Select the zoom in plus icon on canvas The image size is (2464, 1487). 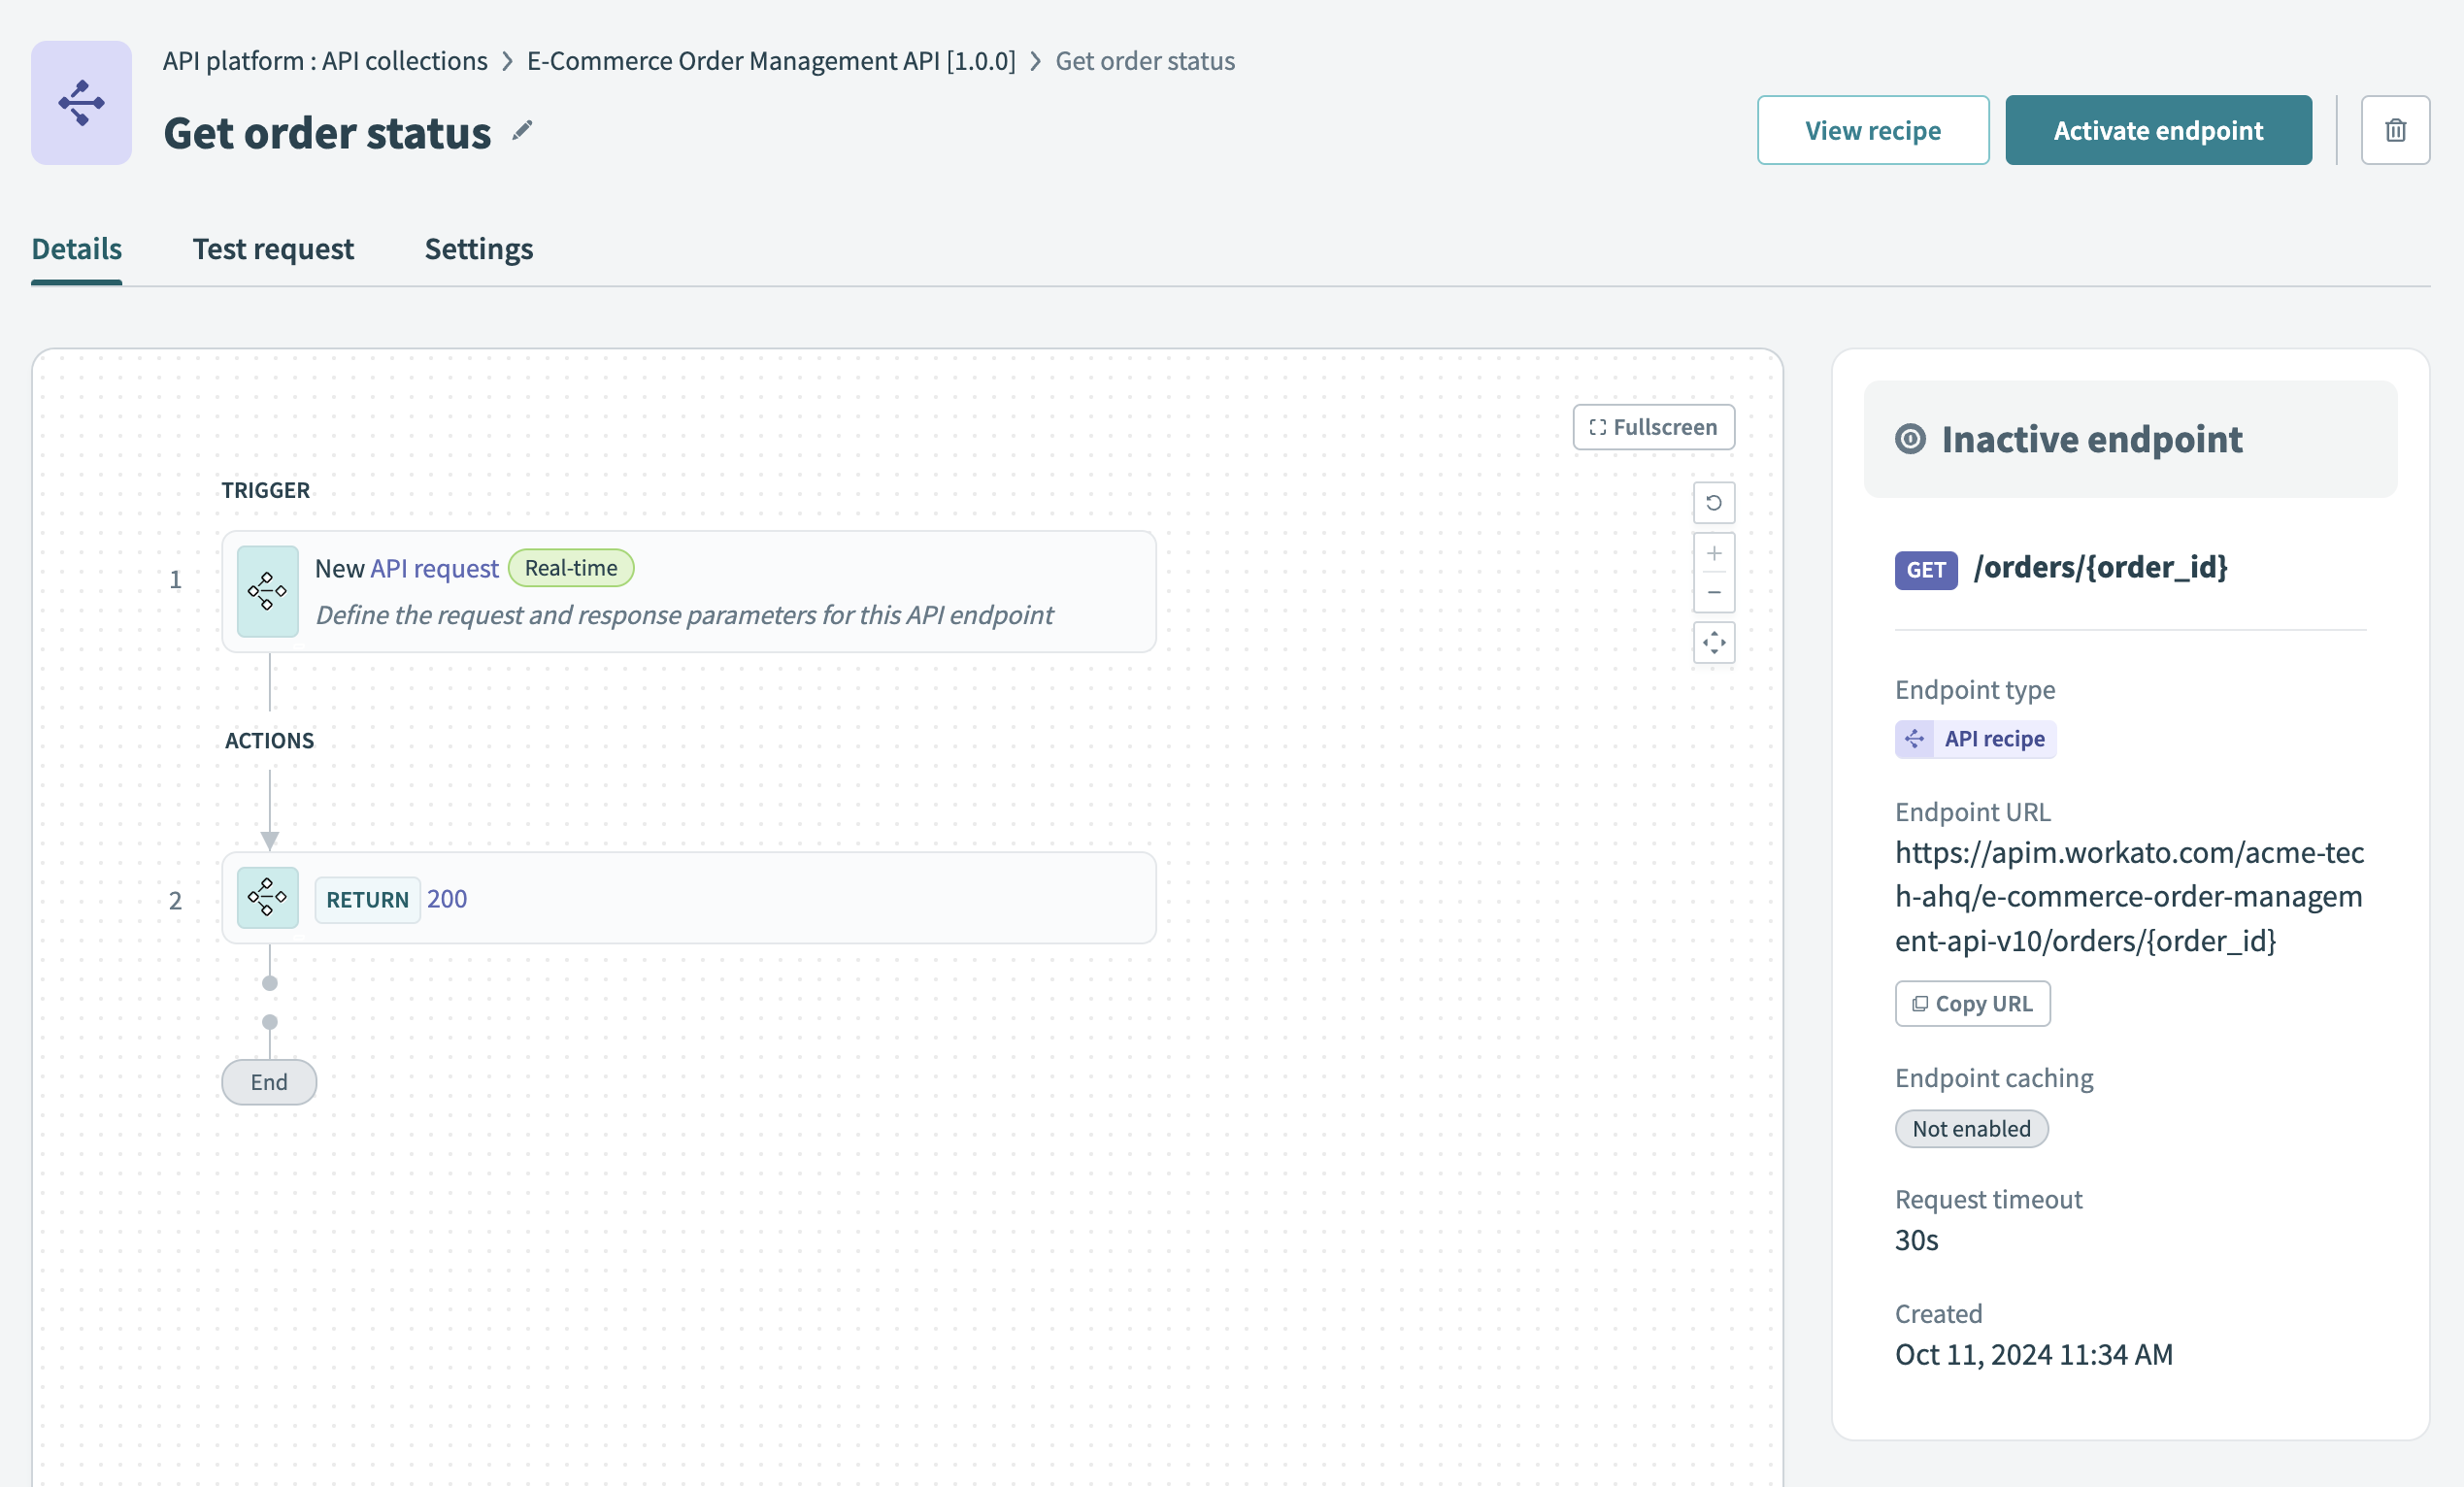(1713, 552)
